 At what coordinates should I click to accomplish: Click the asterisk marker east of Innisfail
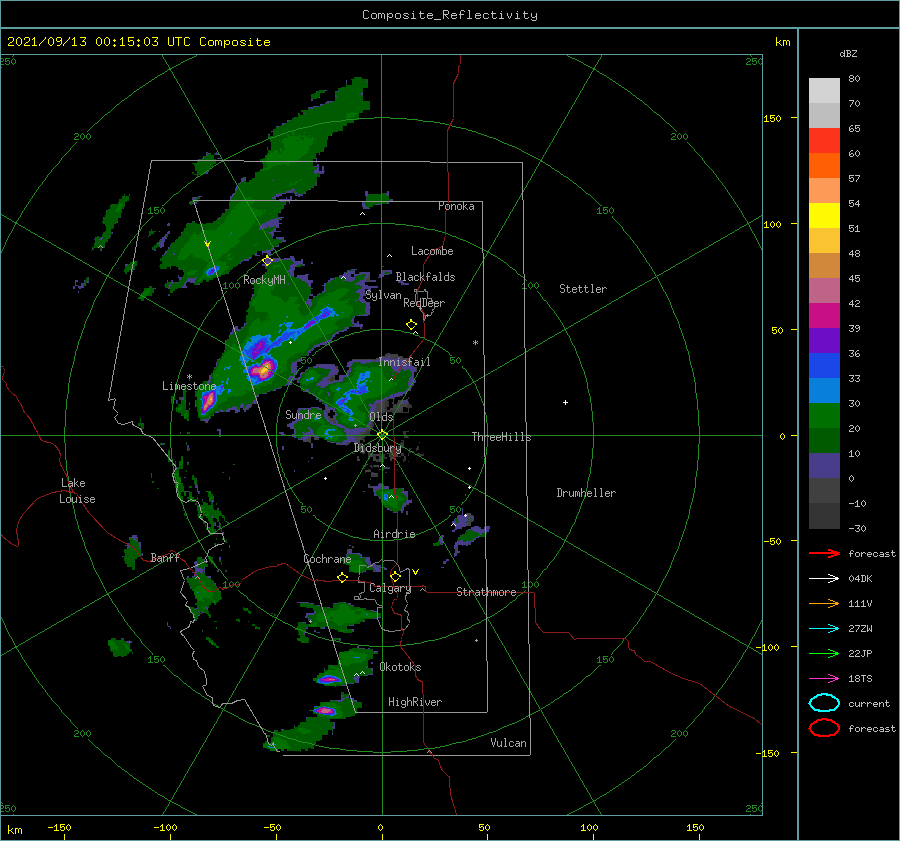pyautogui.click(x=475, y=343)
